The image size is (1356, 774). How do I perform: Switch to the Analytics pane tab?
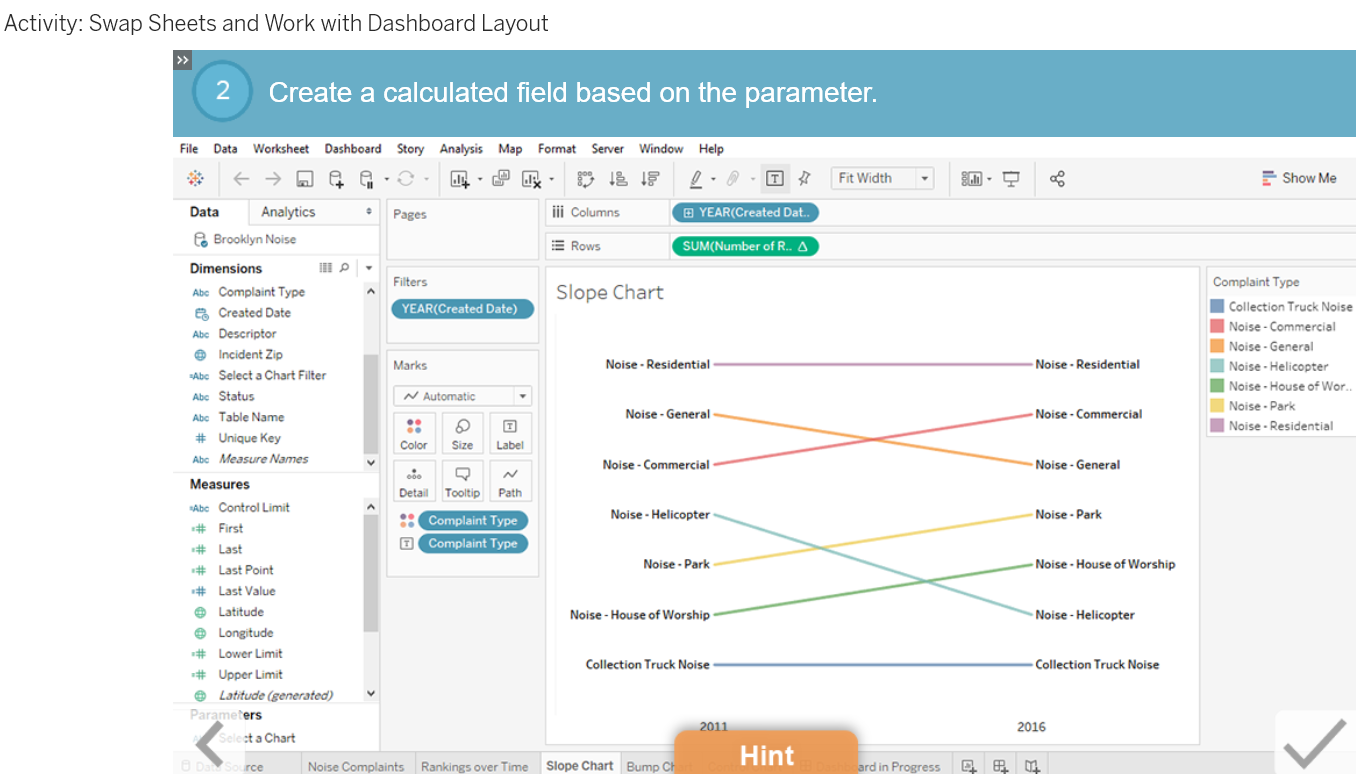[288, 212]
